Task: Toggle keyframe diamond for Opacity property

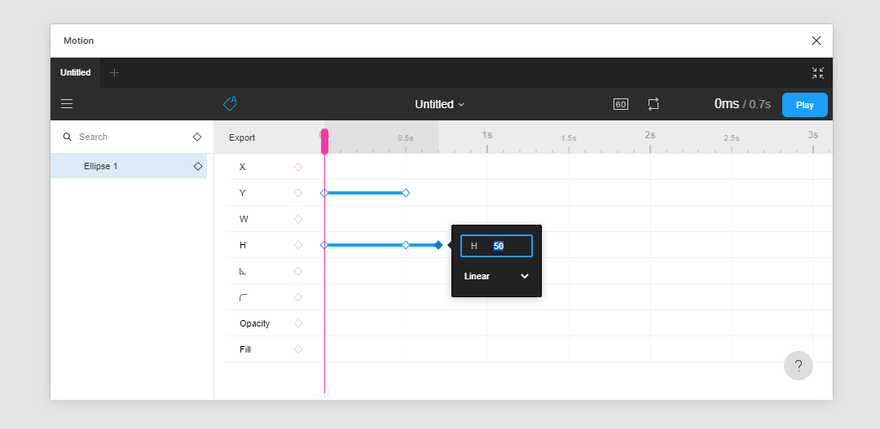Action: [x=298, y=323]
